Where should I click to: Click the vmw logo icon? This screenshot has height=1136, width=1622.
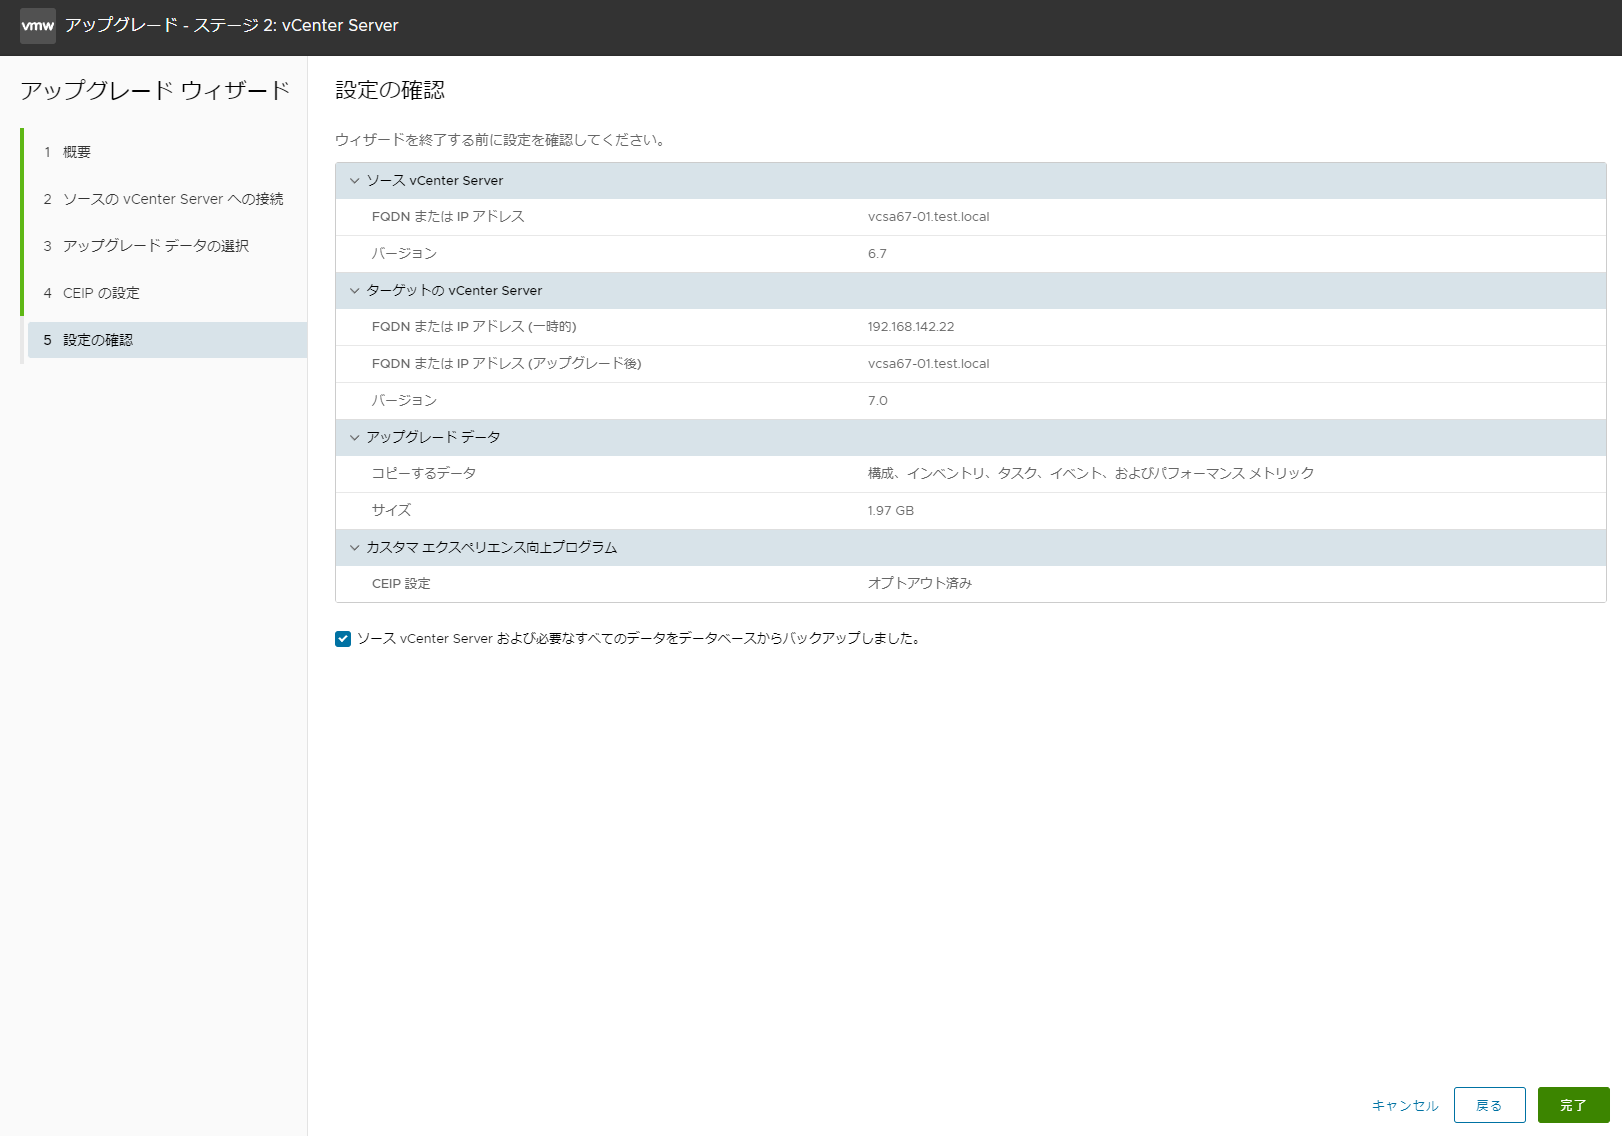coord(38,25)
